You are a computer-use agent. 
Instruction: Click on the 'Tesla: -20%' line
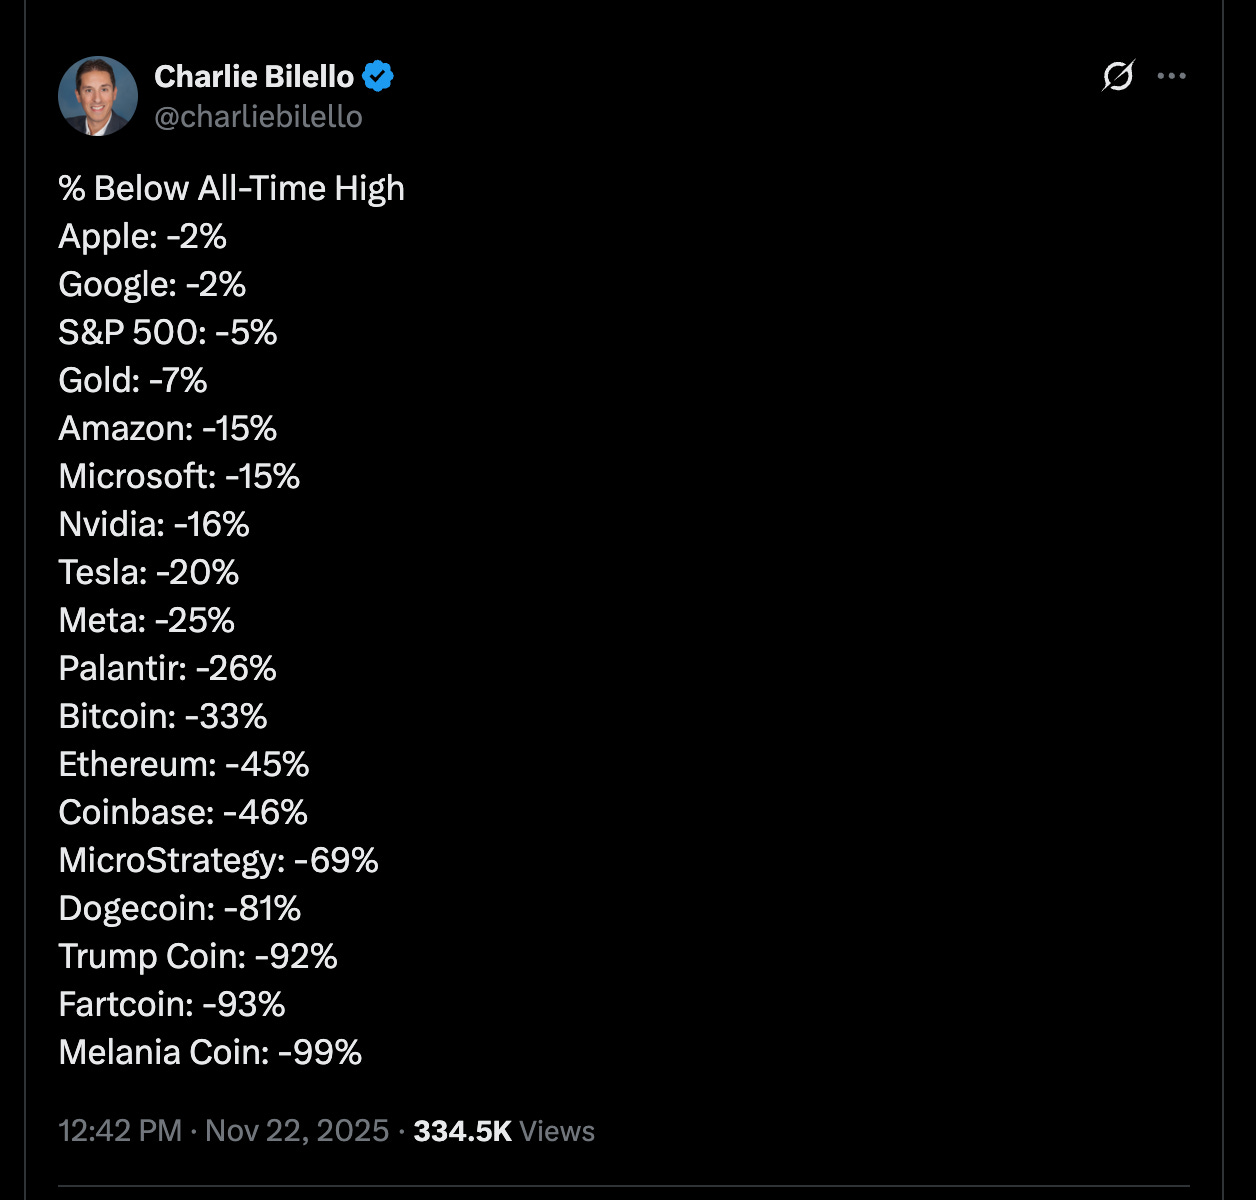pos(149,572)
